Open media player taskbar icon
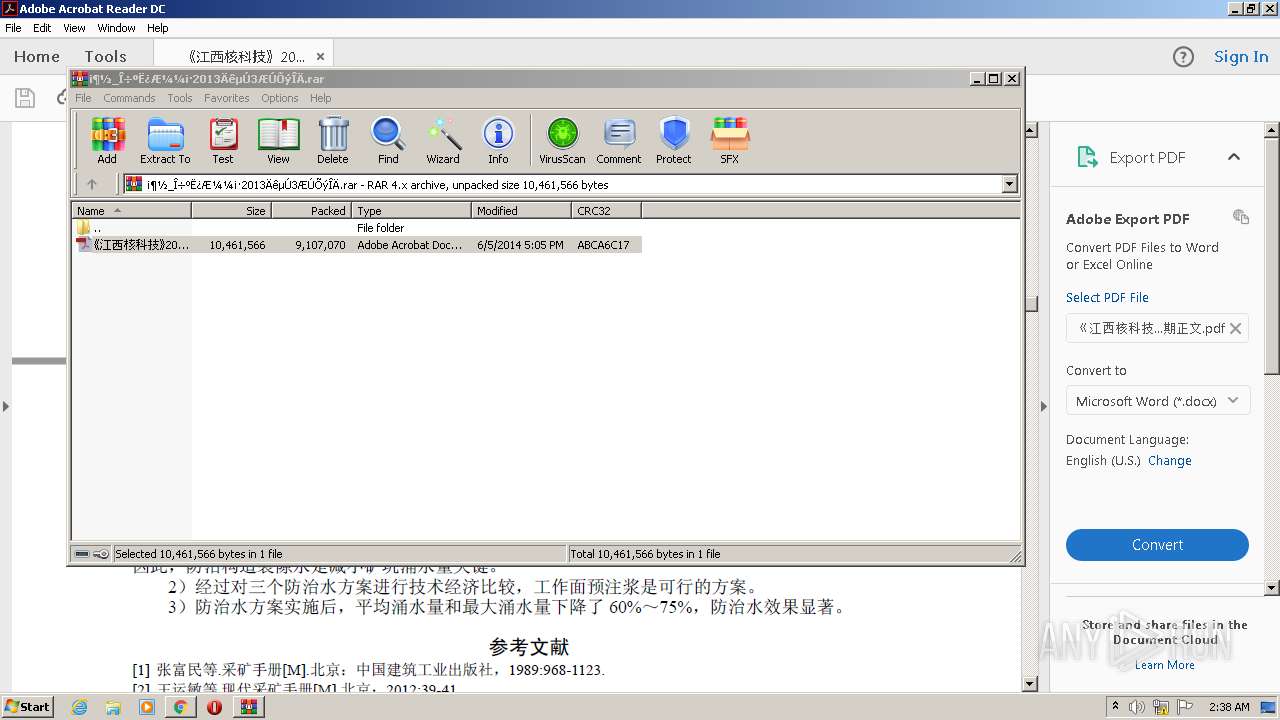This screenshot has width=1280, height=720. tap(147, 707)
